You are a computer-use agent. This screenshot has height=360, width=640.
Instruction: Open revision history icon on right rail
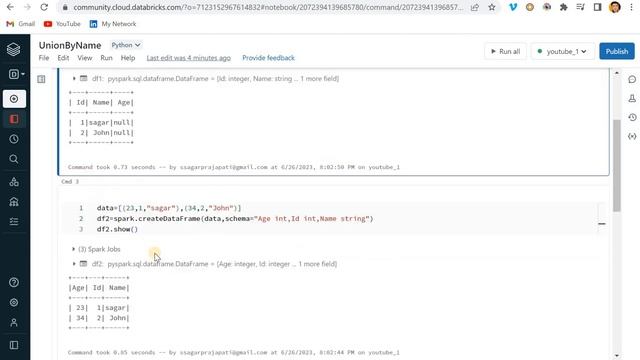pos(632,117)
